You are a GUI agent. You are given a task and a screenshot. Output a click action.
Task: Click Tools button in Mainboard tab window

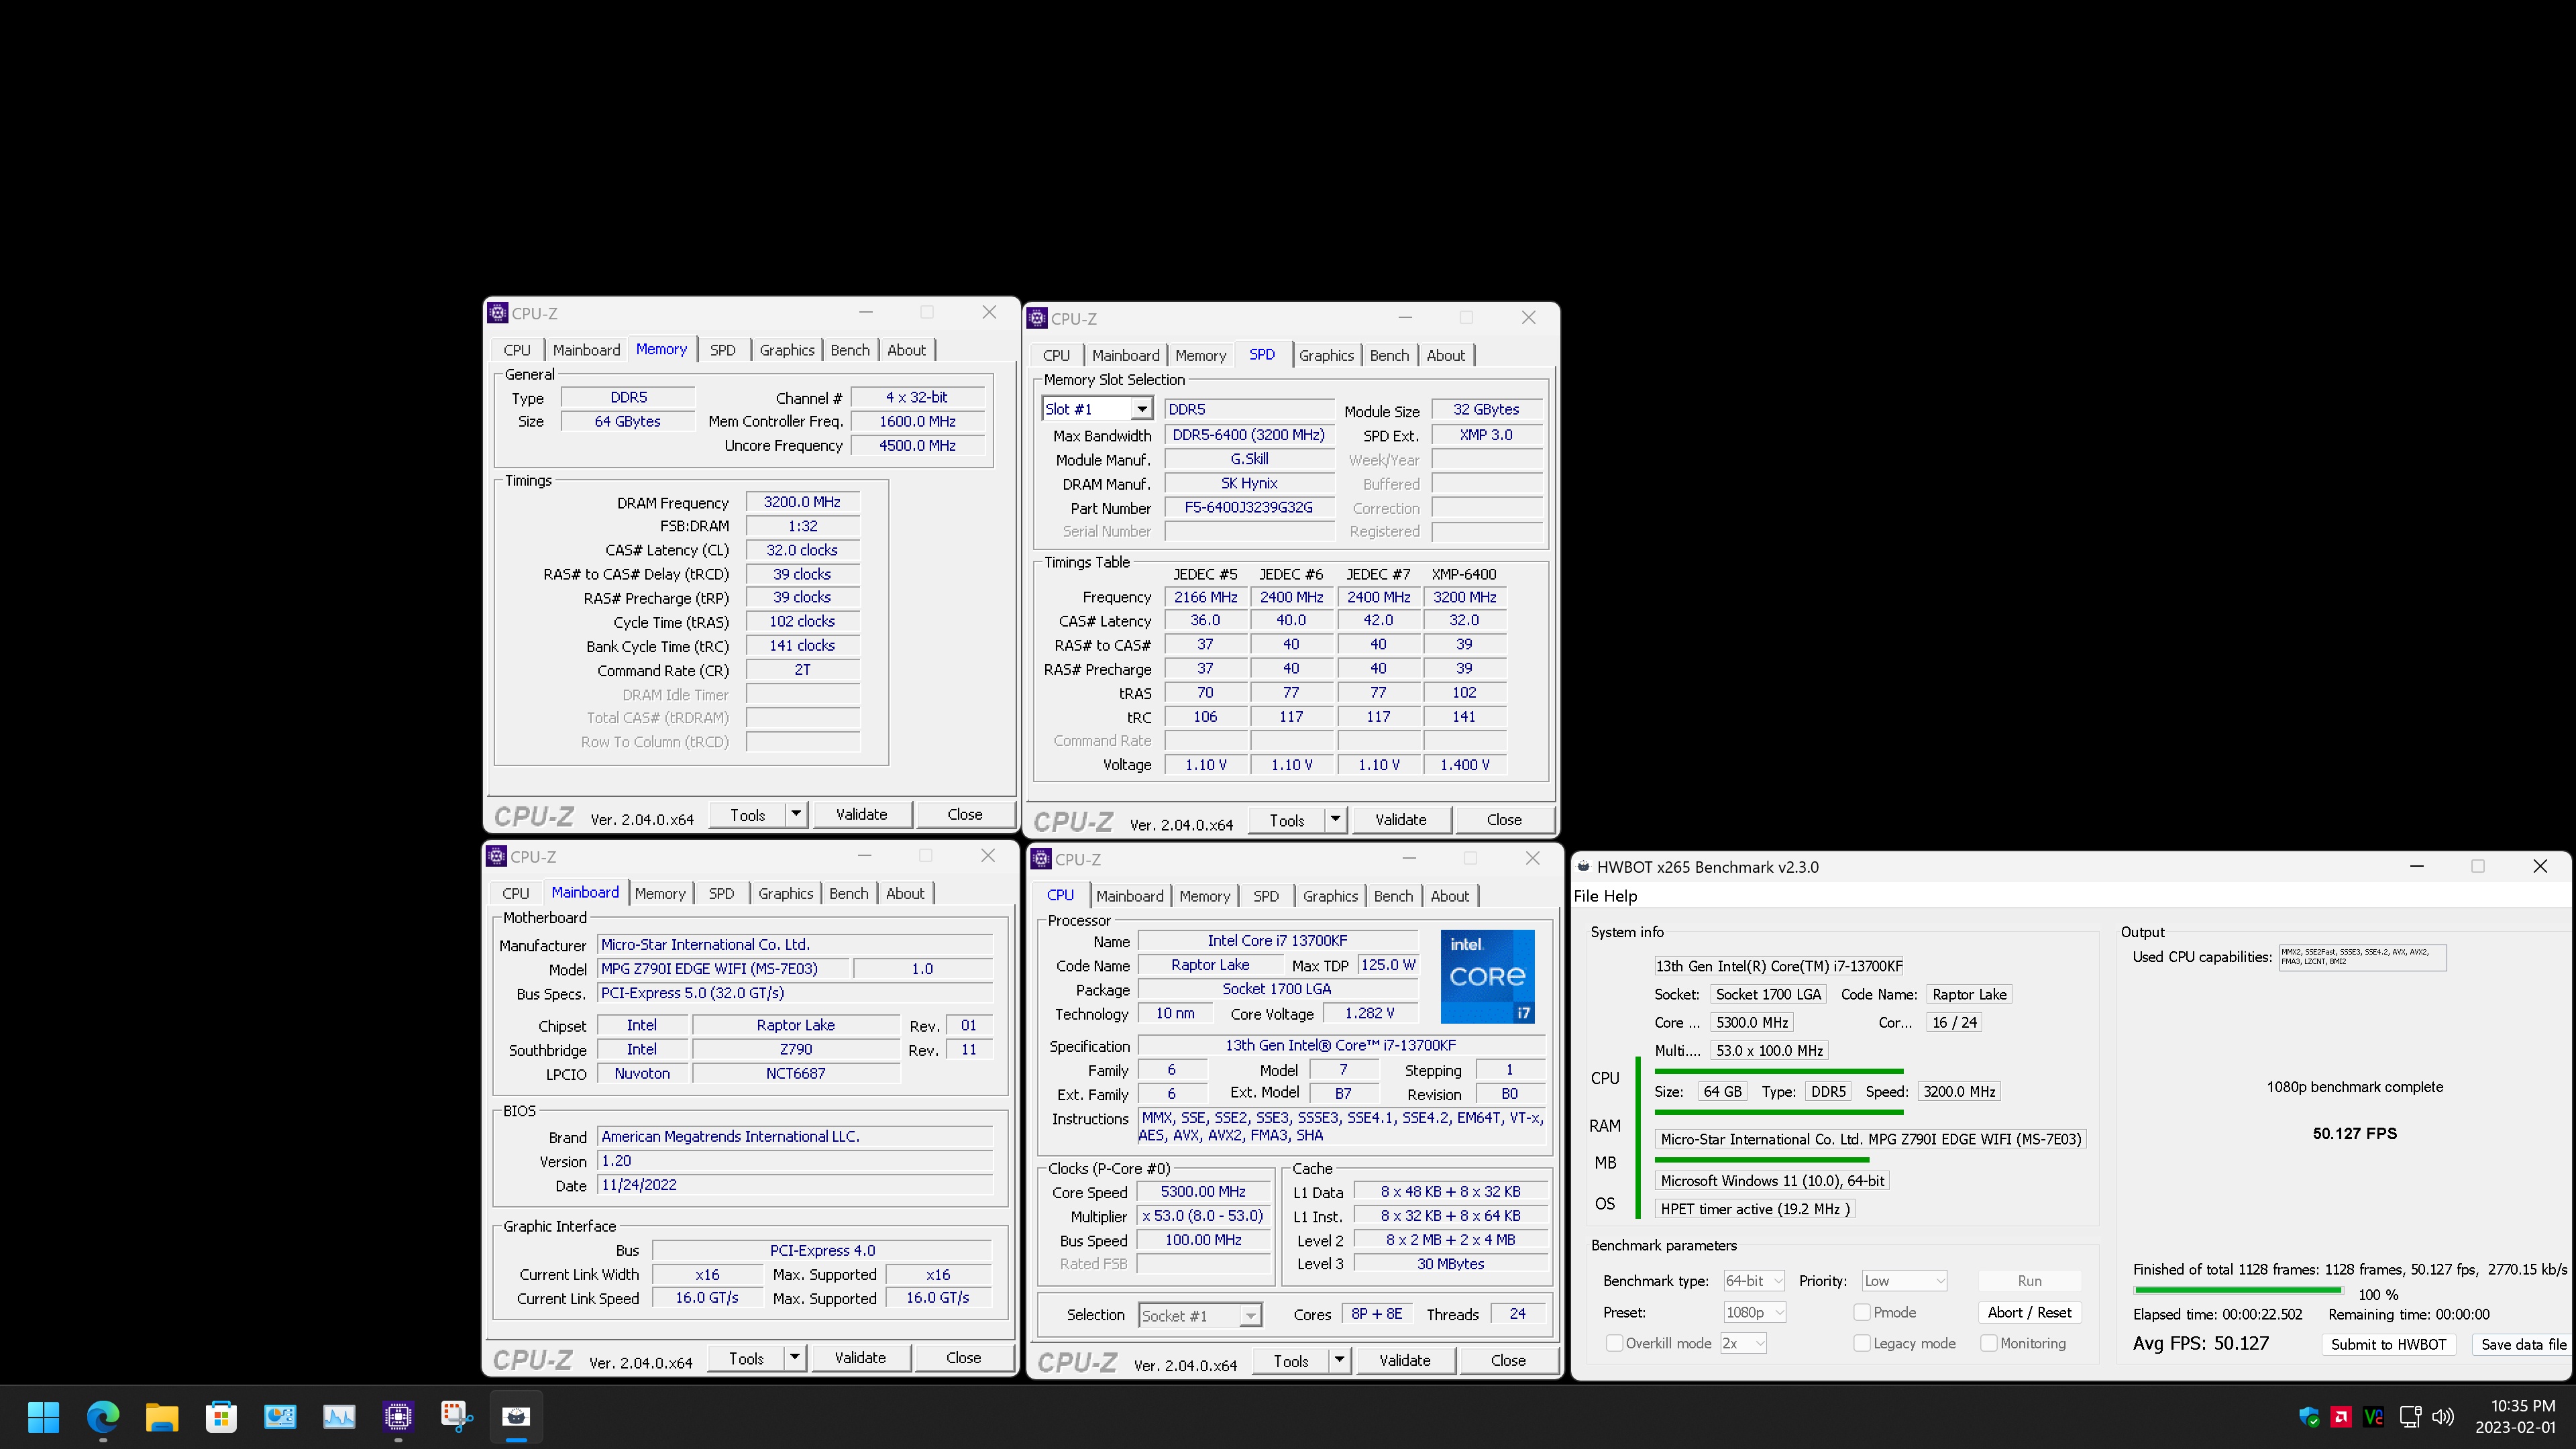click(x=746, y=1357)
